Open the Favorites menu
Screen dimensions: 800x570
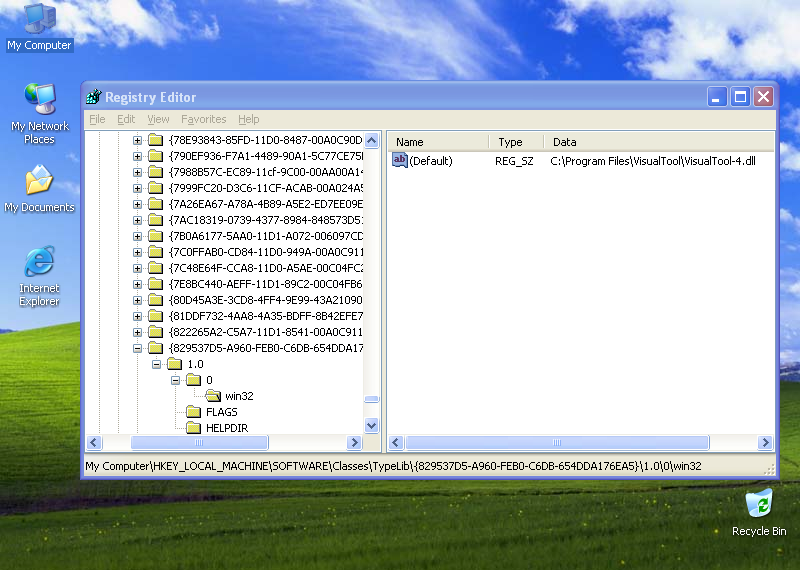[x=204, y=119]
